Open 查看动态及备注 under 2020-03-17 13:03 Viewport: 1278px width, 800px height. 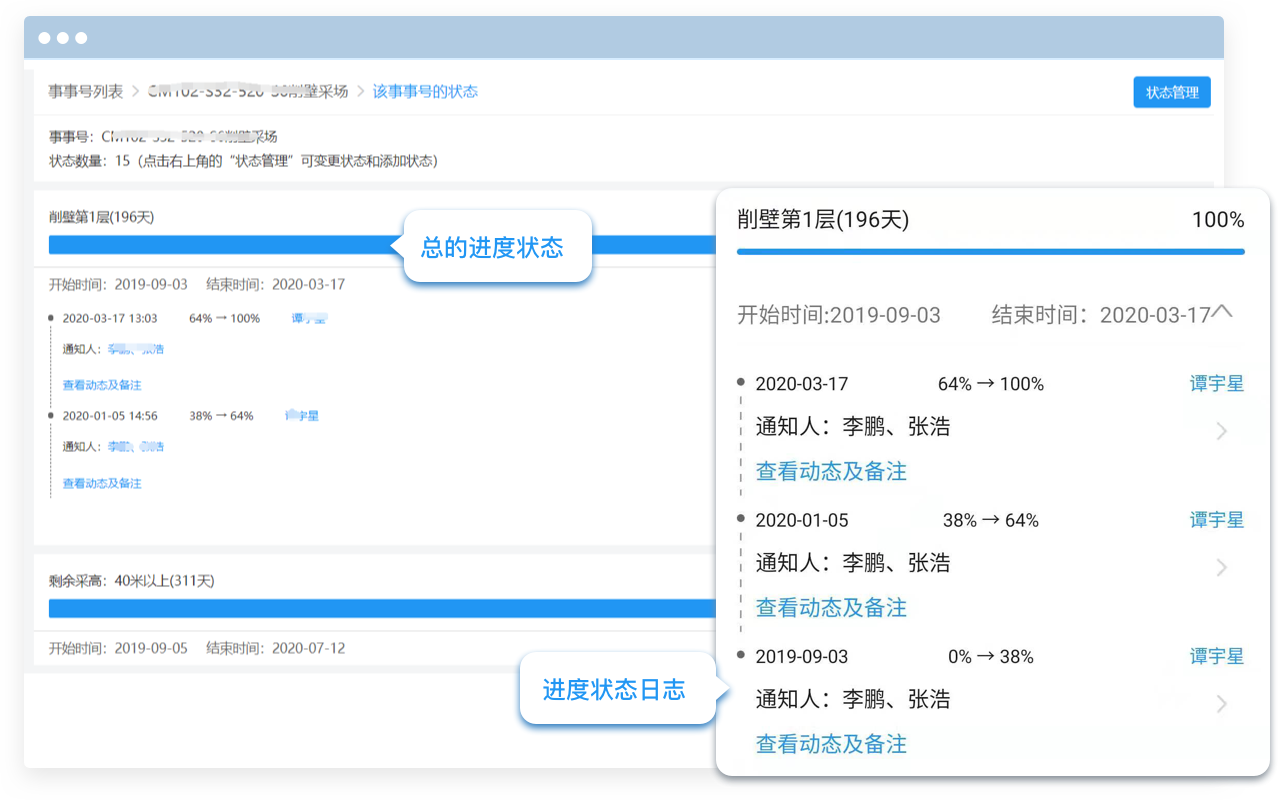[x=102, y=385]
